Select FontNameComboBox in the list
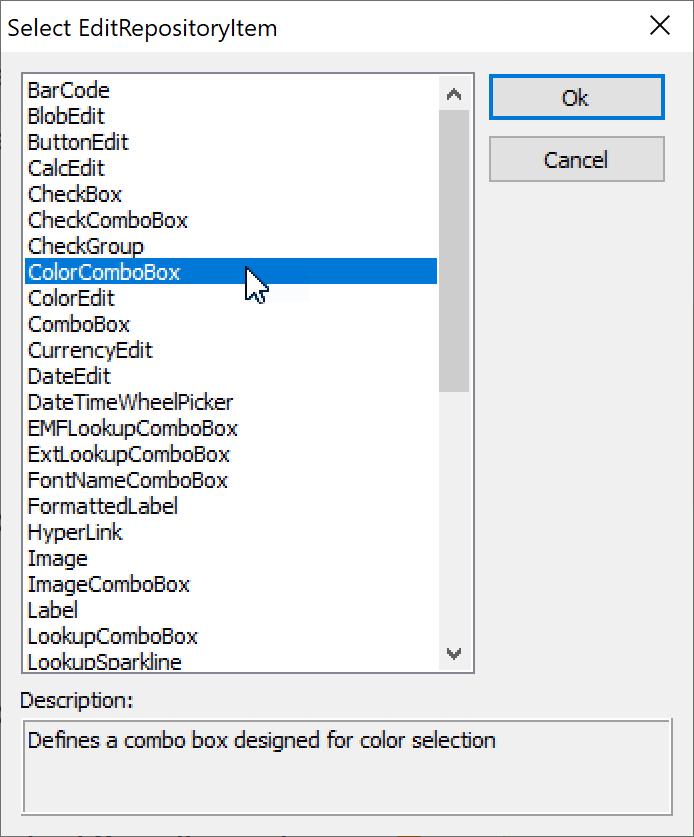This screenshot has width=694, height=837. (x=128, y=481)
